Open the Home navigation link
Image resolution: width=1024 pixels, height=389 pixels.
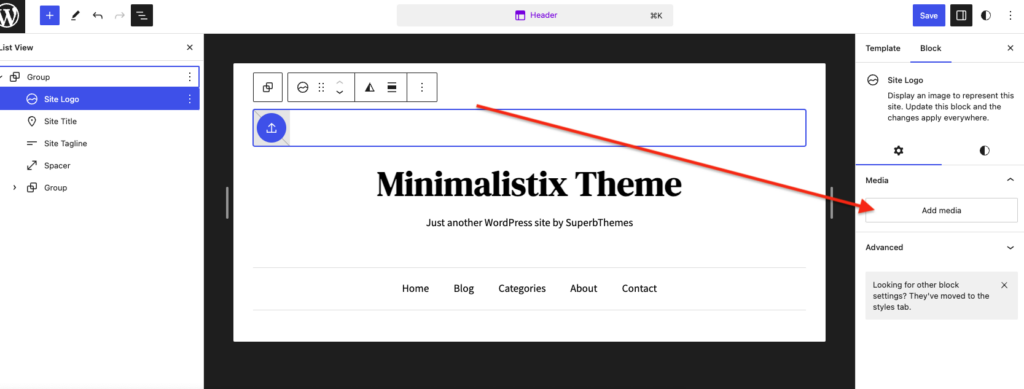coord(415,288)
